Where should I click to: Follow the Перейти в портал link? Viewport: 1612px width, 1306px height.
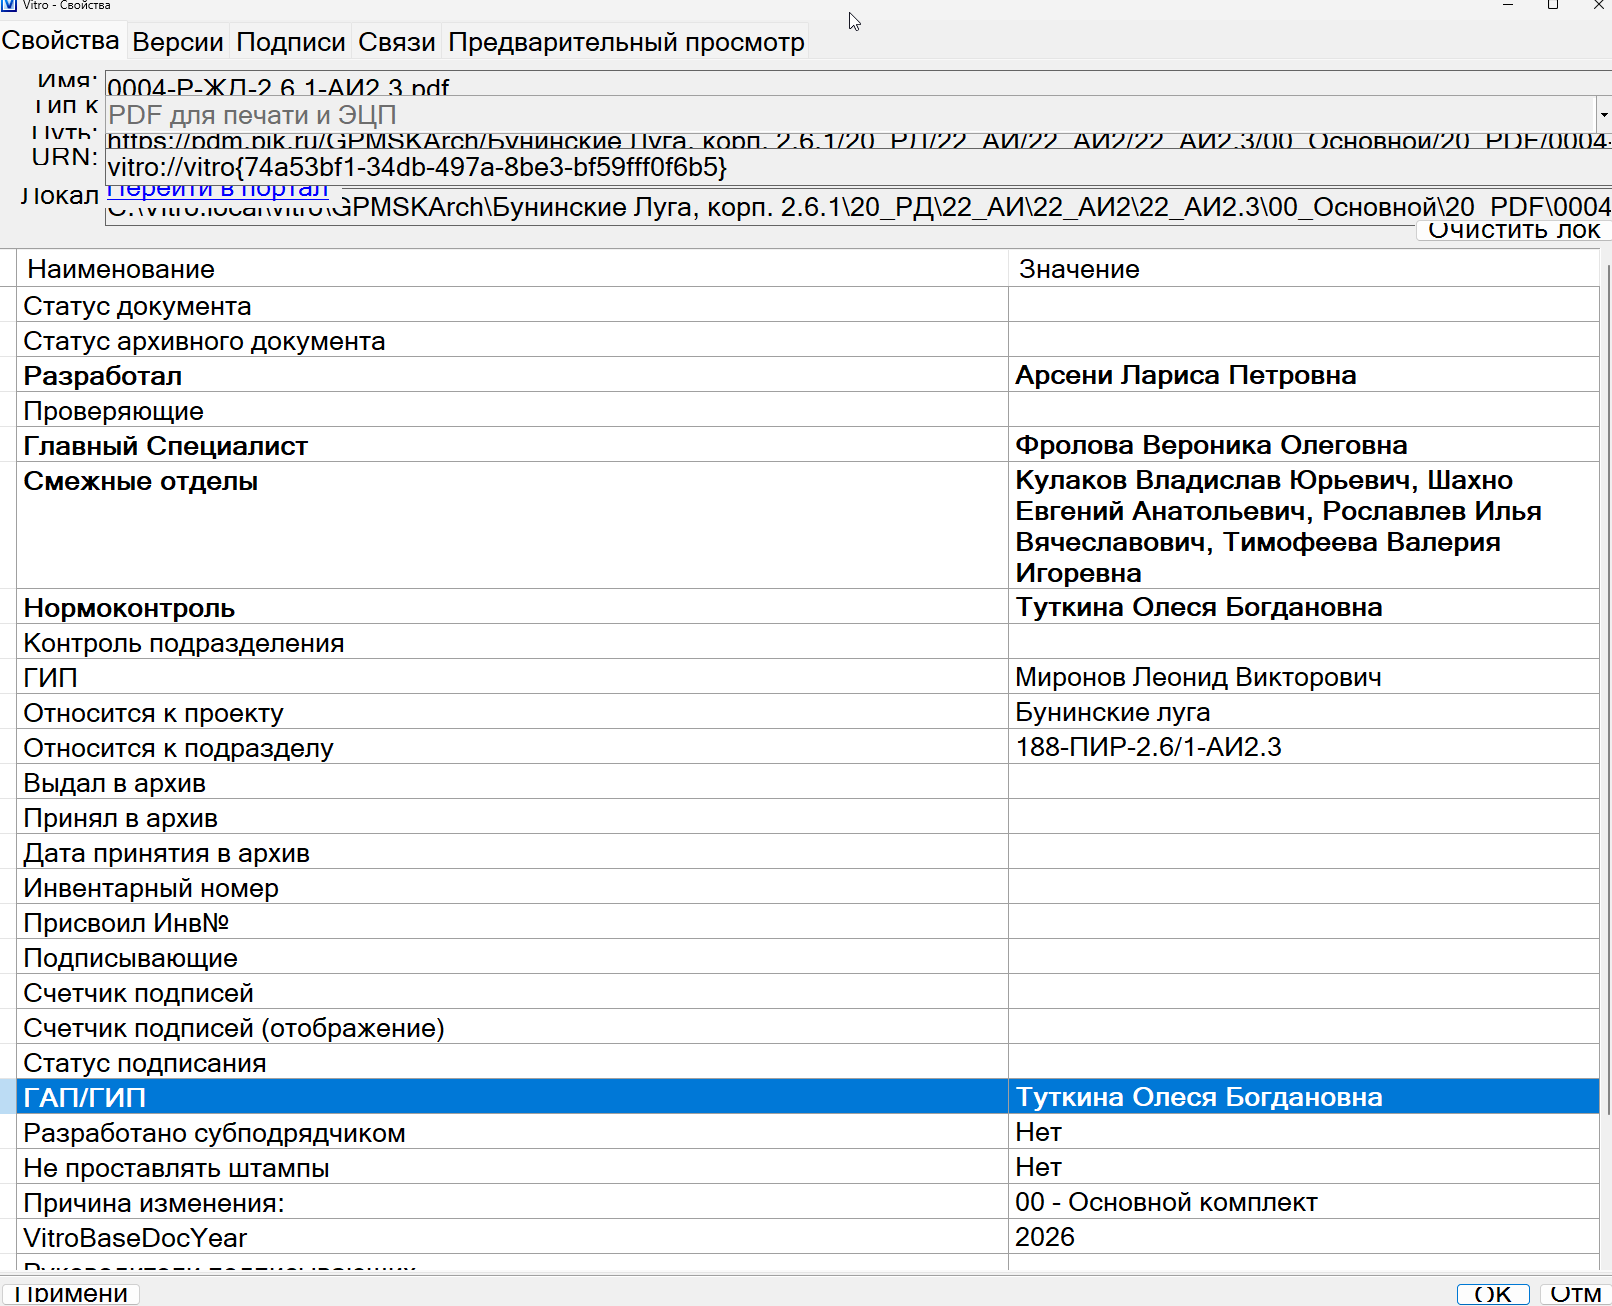click(218, 189)
